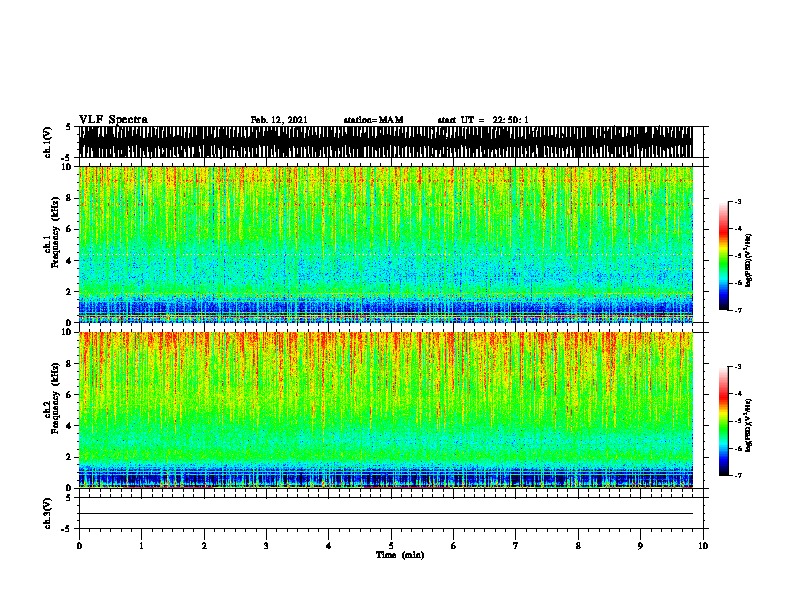Click the ch.1 spectrogram color bar
The width and height of the screenshot is (792, 612).
coord(723,256)
